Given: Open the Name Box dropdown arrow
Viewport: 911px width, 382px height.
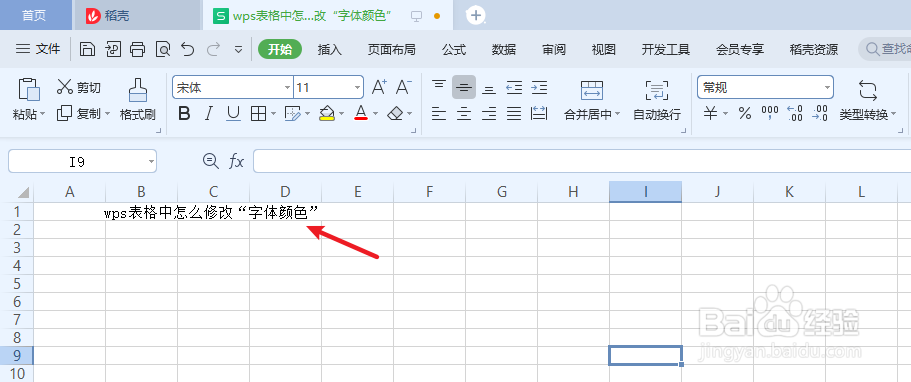Looking at the screenshot, I should (151, 161).
